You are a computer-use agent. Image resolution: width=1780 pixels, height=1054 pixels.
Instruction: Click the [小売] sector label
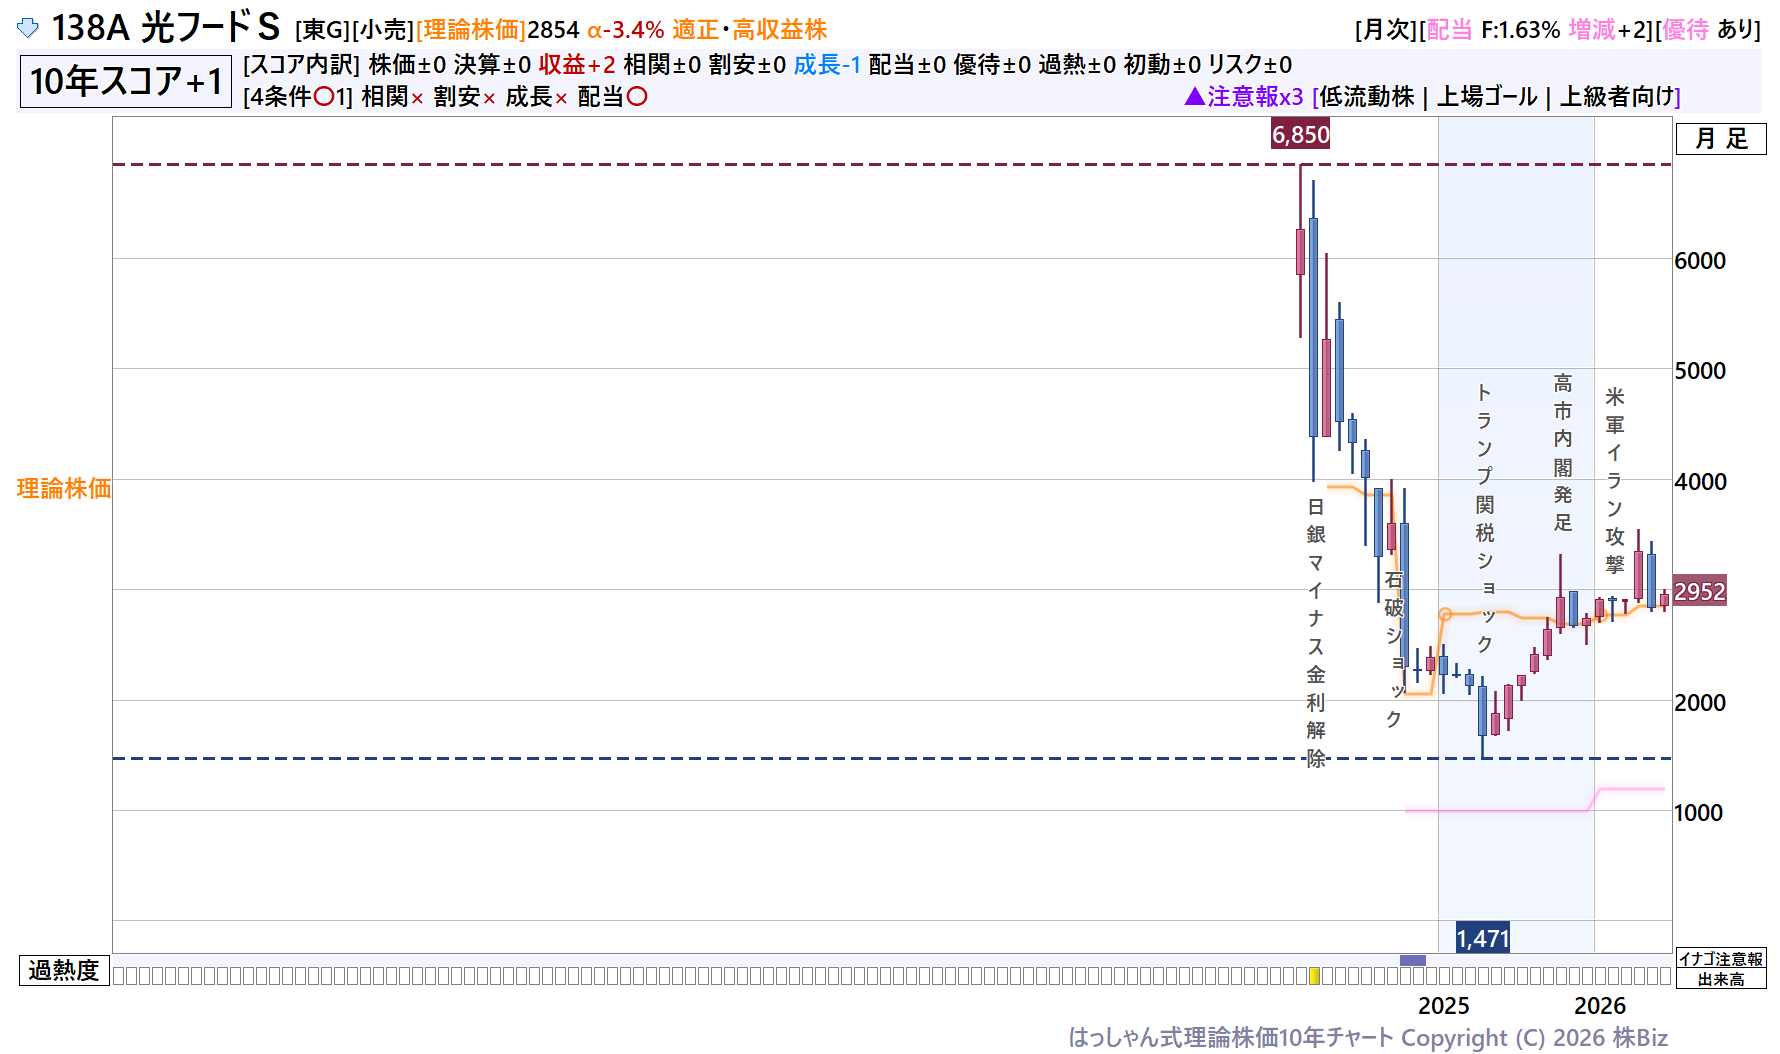click(x=383, y=29)
